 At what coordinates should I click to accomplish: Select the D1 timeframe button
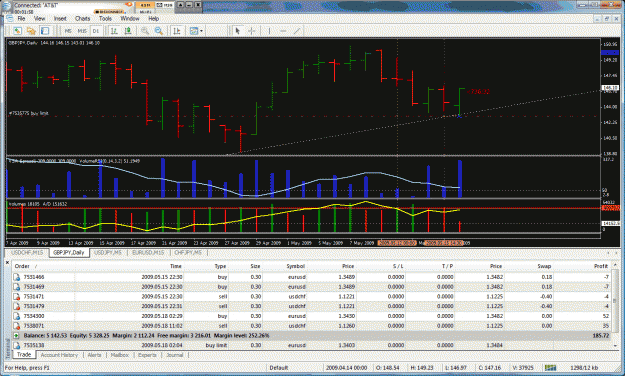point(96,31)
